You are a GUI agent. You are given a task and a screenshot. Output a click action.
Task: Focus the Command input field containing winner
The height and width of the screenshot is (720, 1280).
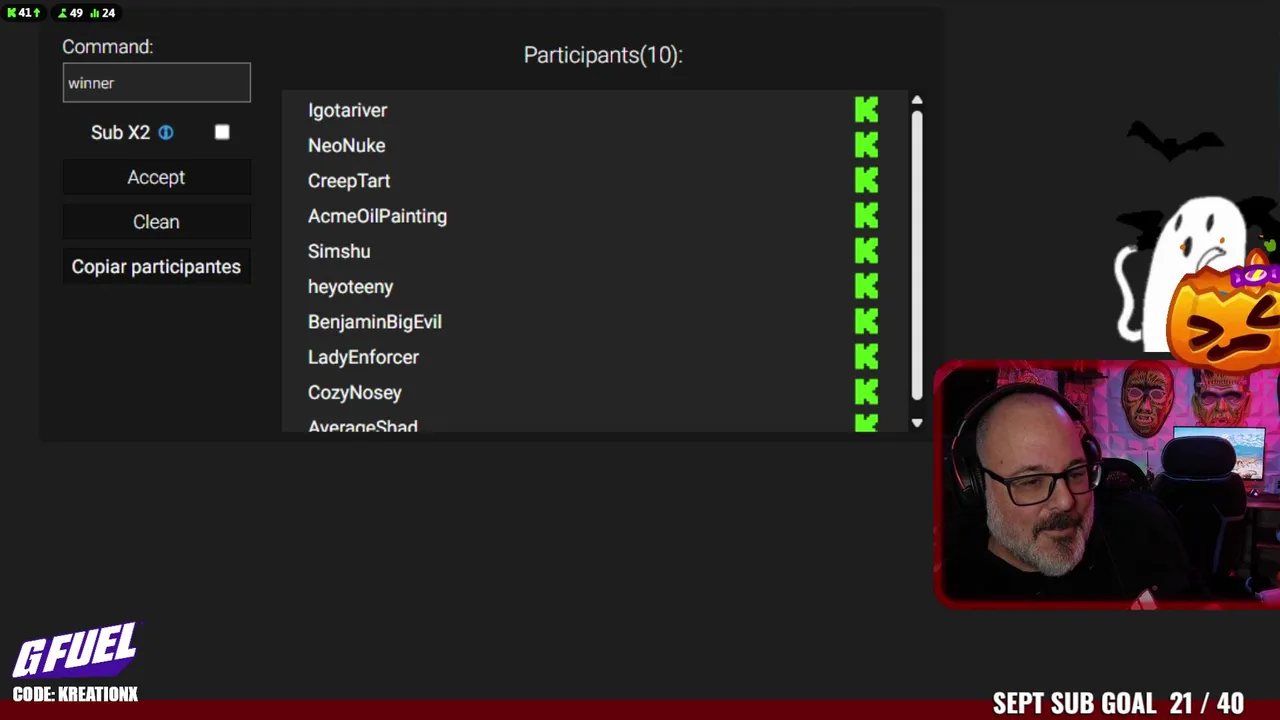(x=156, y=83)
